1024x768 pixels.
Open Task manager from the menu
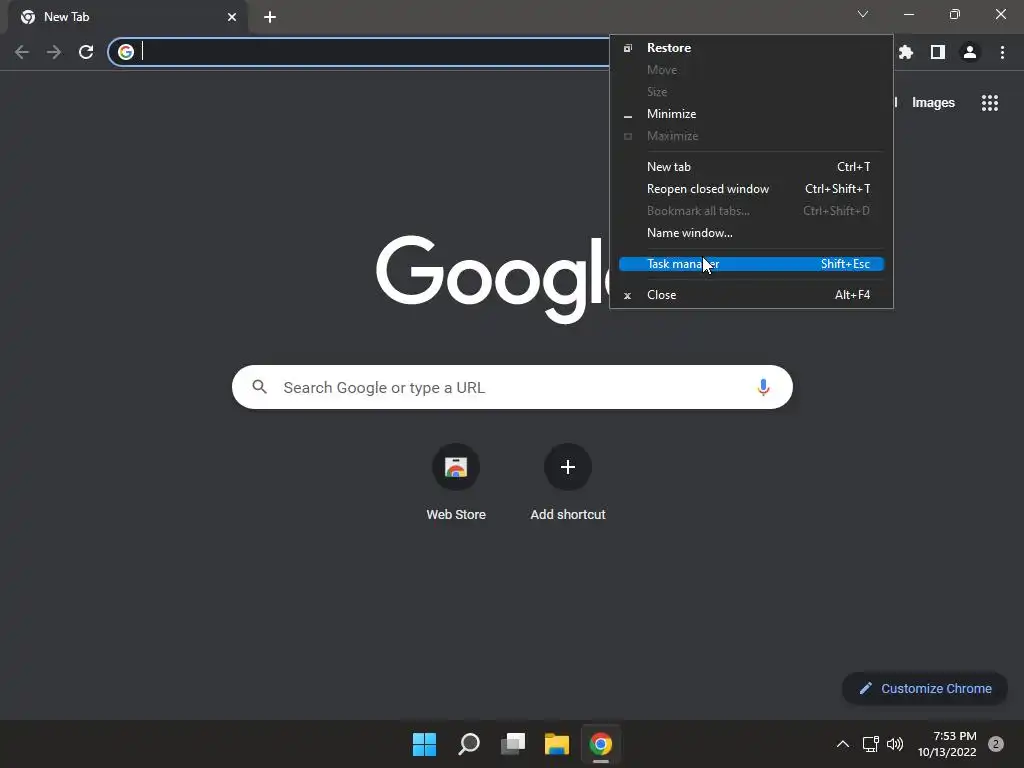click(751, 264)
